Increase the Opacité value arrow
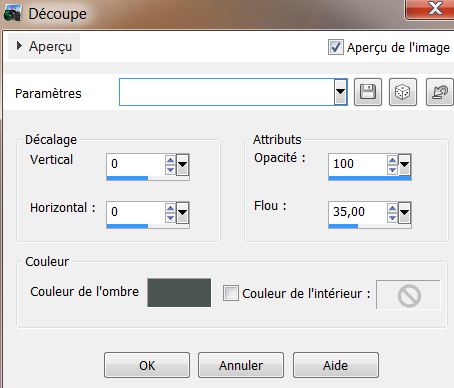The image size is (454, 388). point(392,161)
